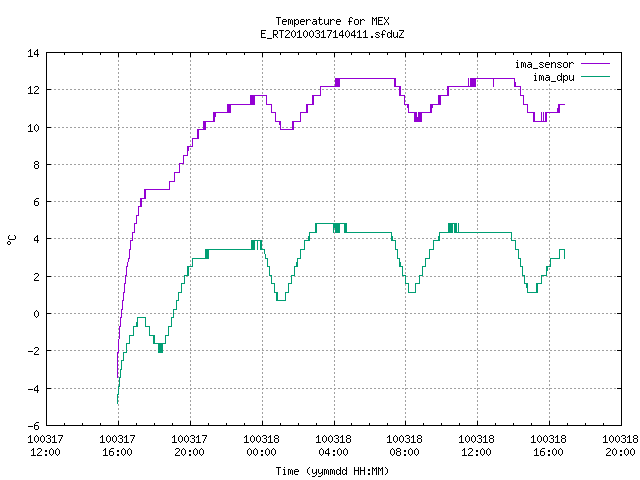Select y-axis tick label "6"
The image size is (640, 480).
coord(36,202)
